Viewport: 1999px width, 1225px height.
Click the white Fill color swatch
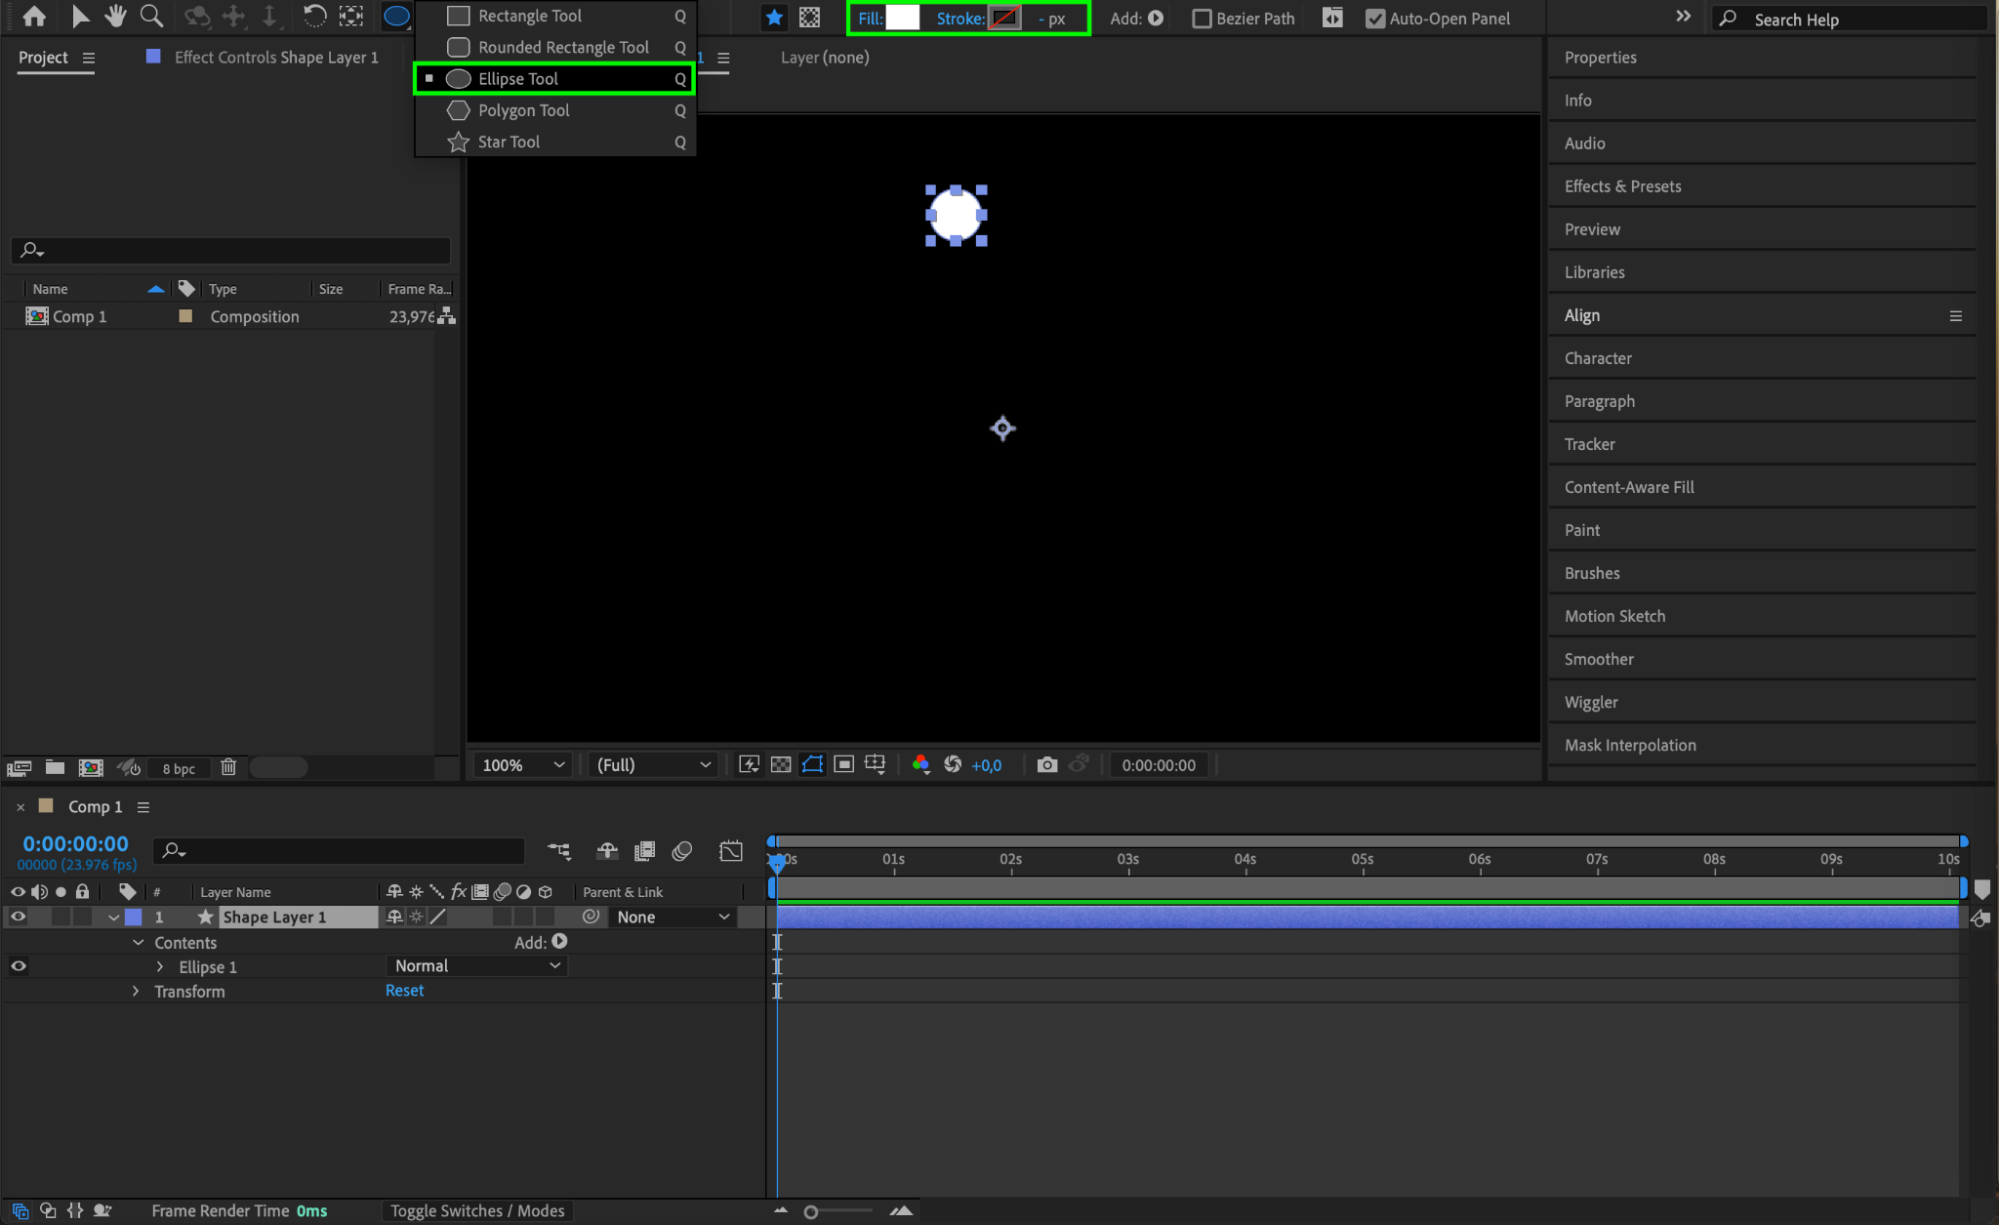click(x=902, y=18)
